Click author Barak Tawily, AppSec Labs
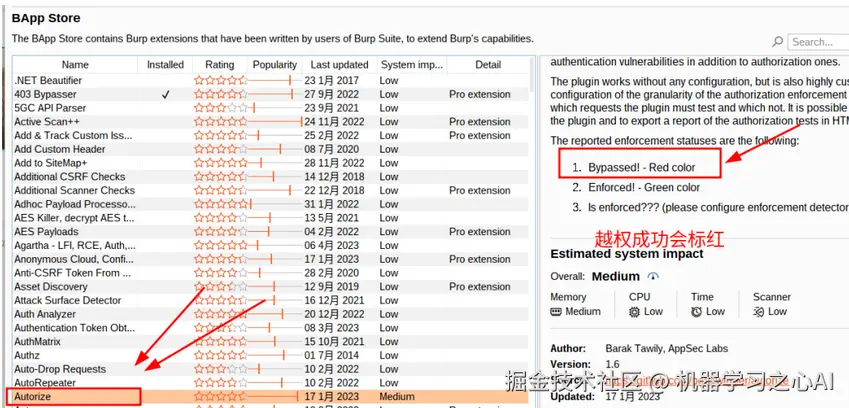849x408 pixels. point(667,348)
